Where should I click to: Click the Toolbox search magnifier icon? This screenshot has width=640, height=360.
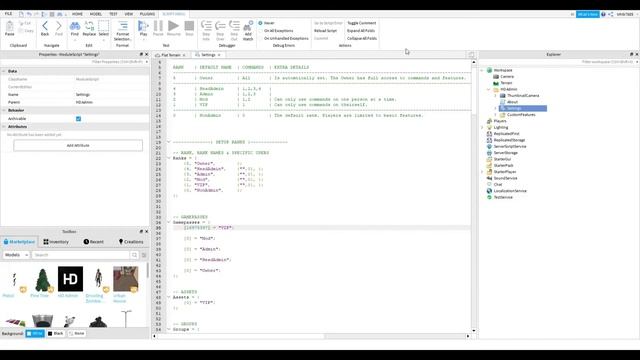click(134, 255)
